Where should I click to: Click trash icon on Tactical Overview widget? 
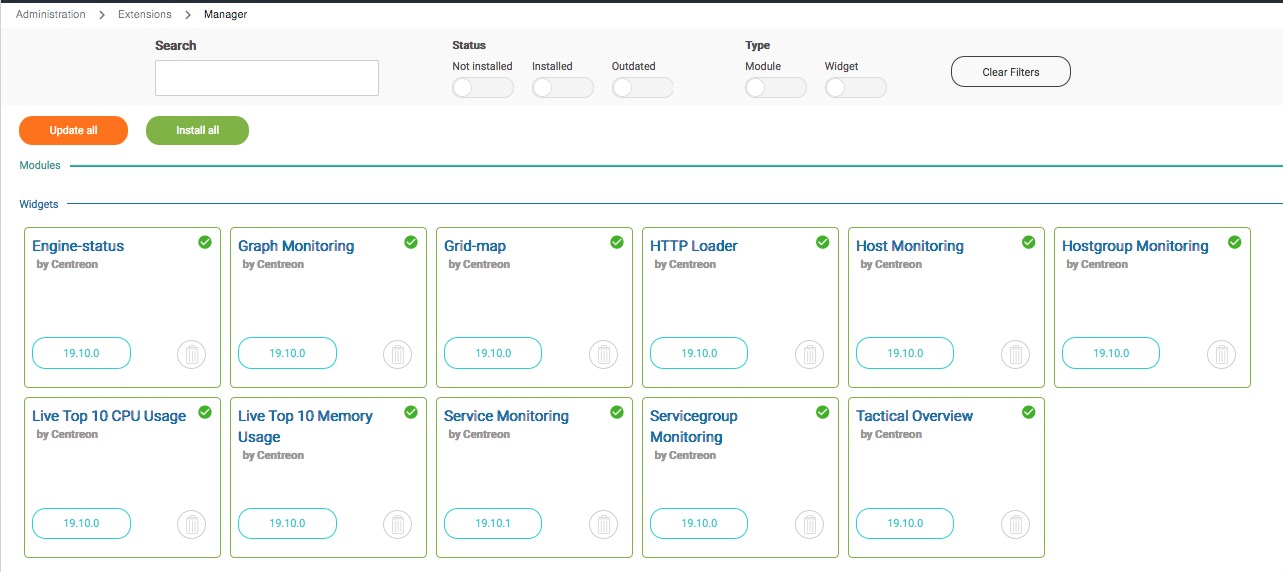1017,524
